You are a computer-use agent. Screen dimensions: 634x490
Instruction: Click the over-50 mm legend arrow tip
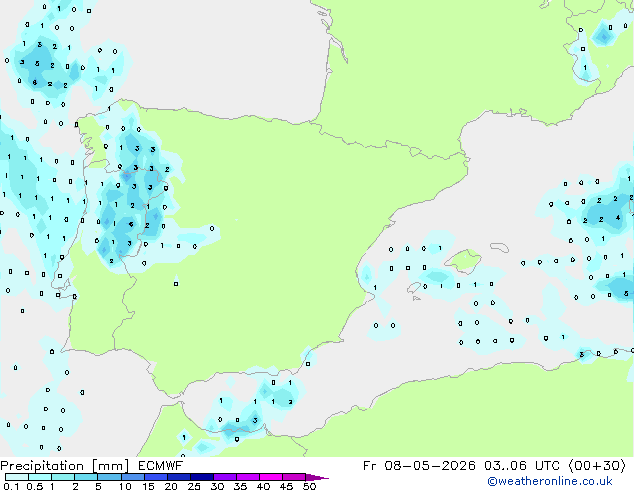317,477
